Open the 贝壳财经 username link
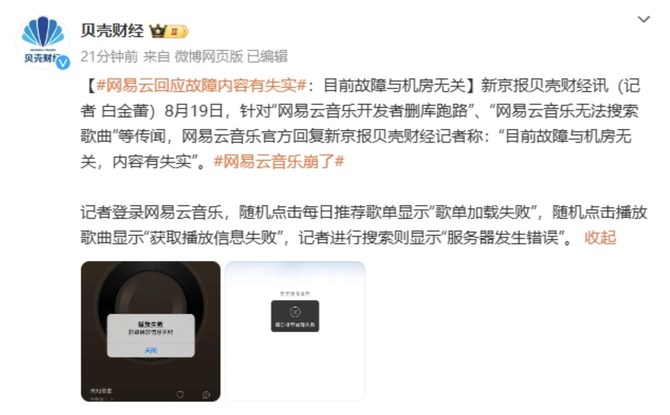 click(112, 31)
